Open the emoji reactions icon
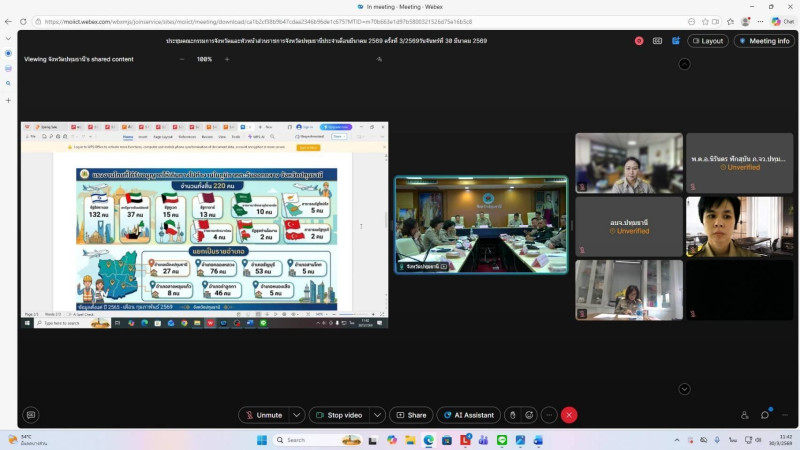 [530, 415]
